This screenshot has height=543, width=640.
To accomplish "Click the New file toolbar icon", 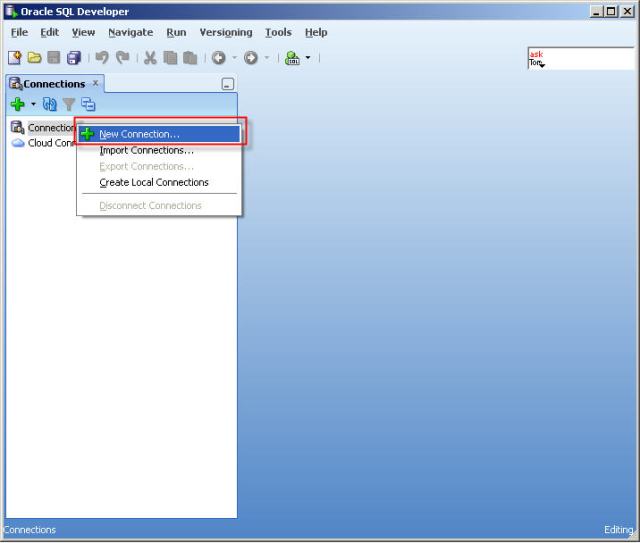I will [x=15, y=58].
